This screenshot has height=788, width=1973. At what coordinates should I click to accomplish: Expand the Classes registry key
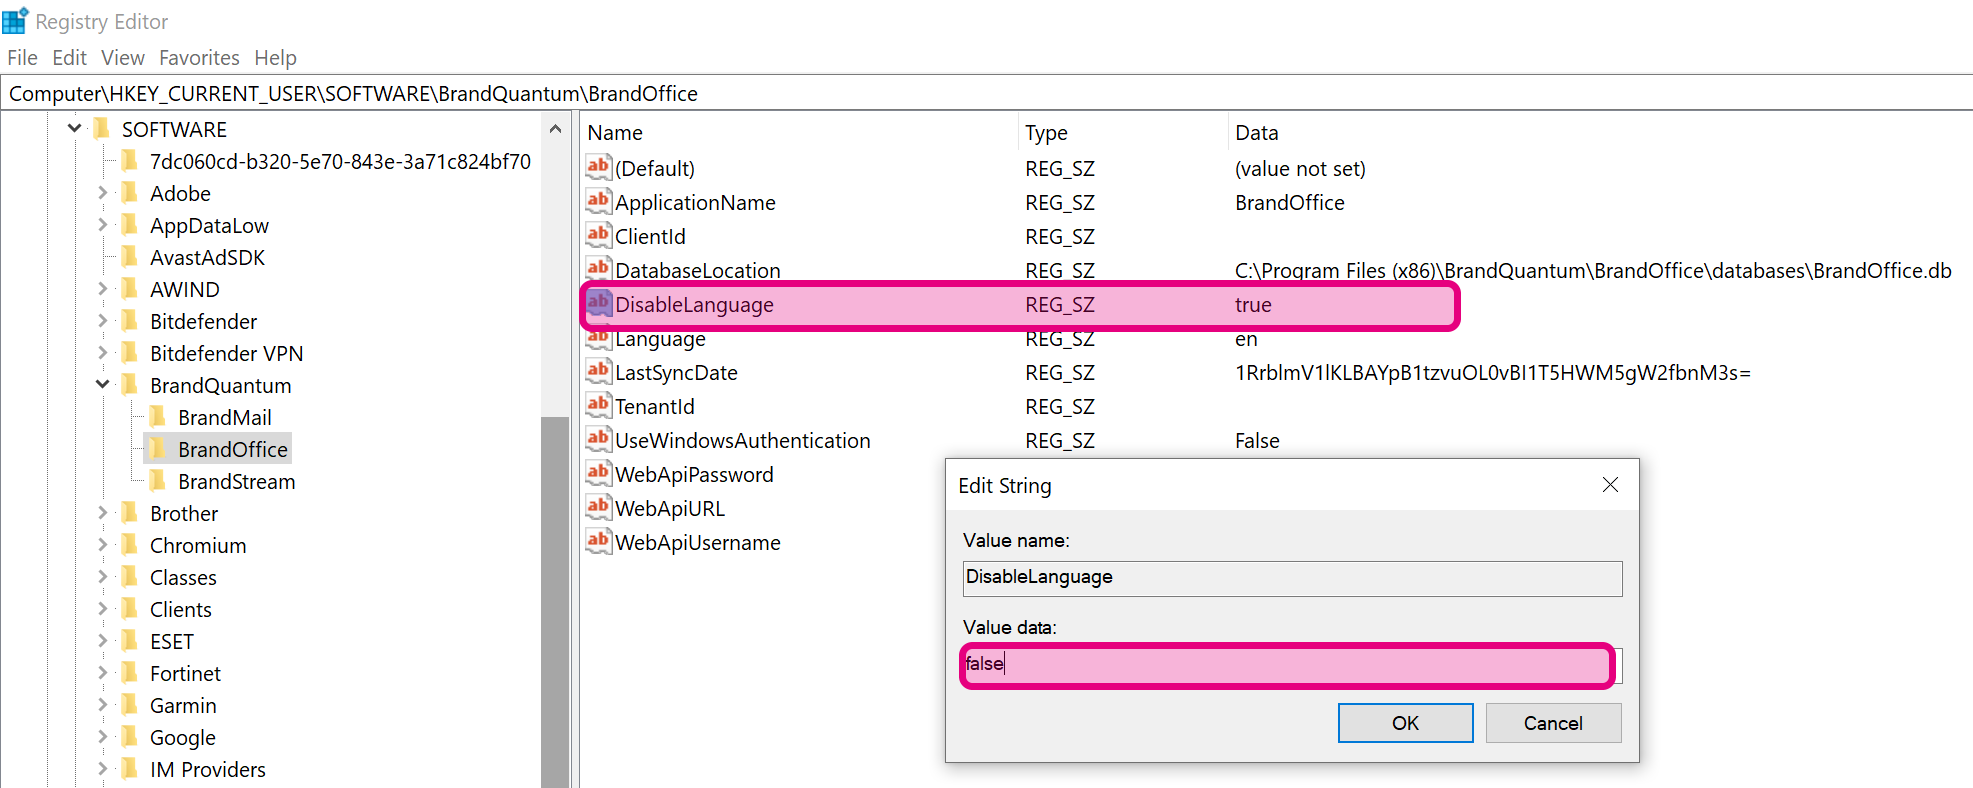[102, 576]
